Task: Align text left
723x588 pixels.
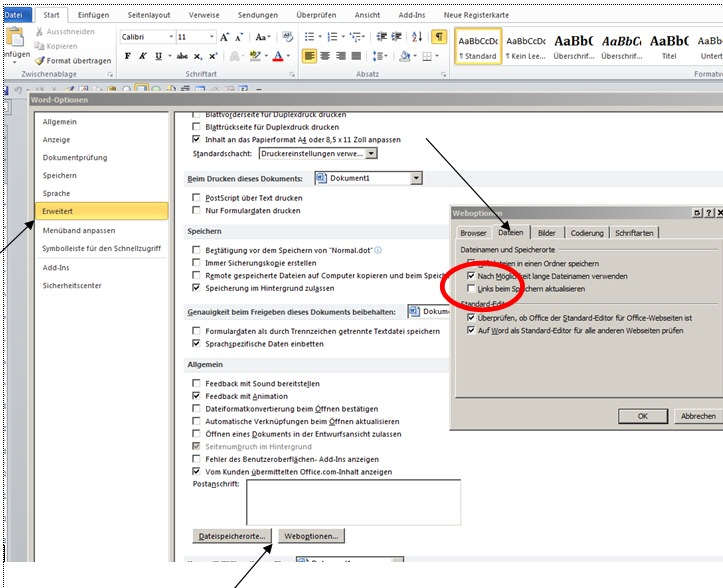Action: 309,56
